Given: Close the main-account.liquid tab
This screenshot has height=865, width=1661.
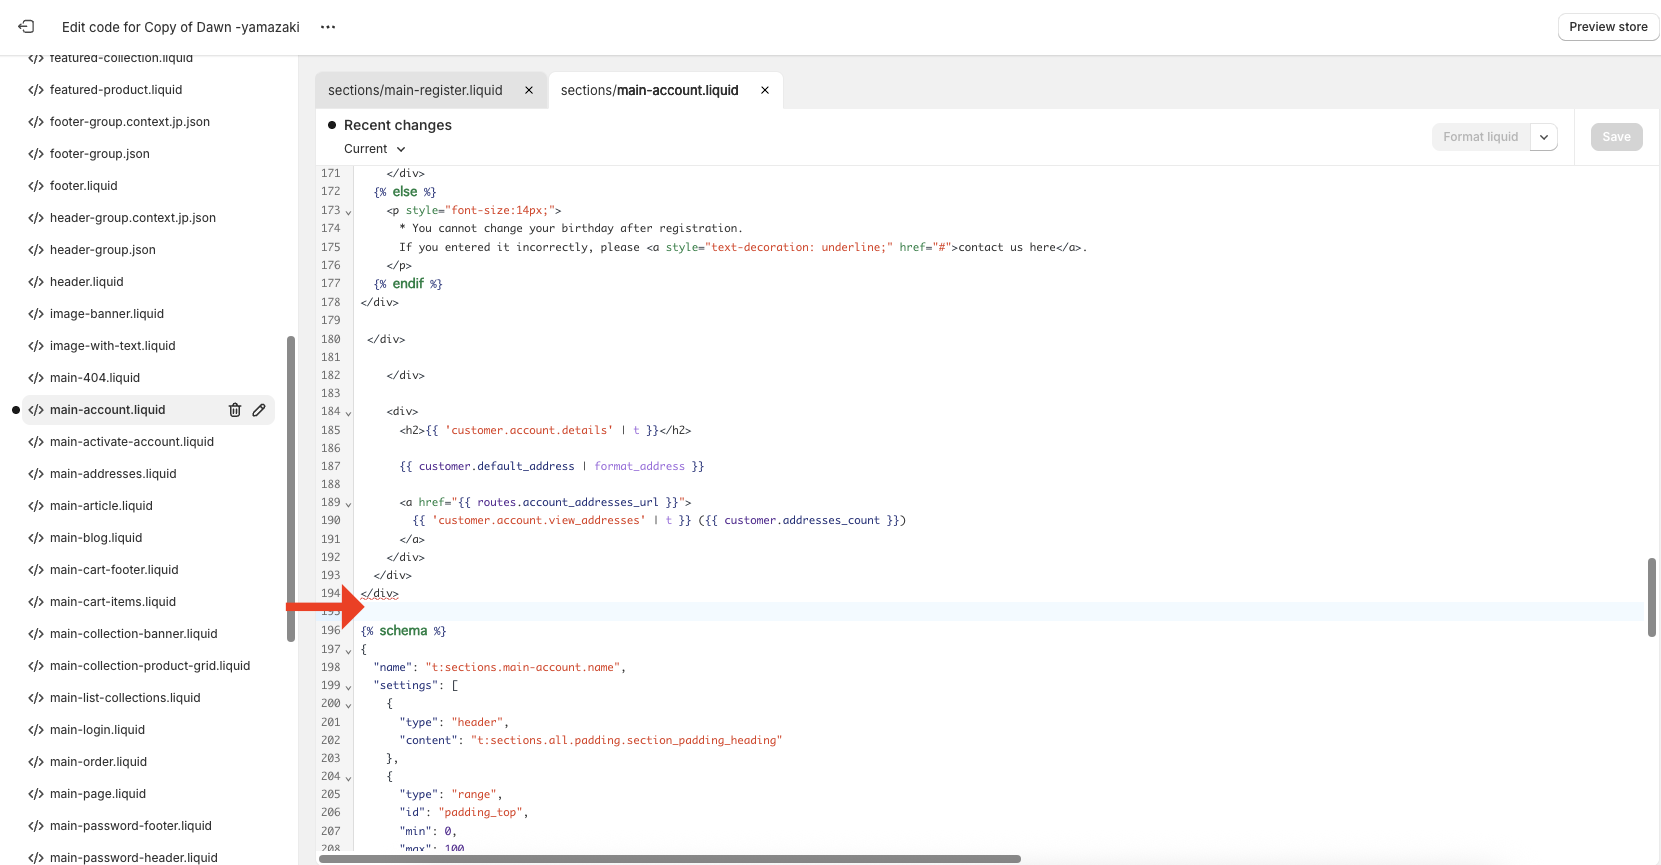Looking at the screenshot, I should (x=765, y=90).
